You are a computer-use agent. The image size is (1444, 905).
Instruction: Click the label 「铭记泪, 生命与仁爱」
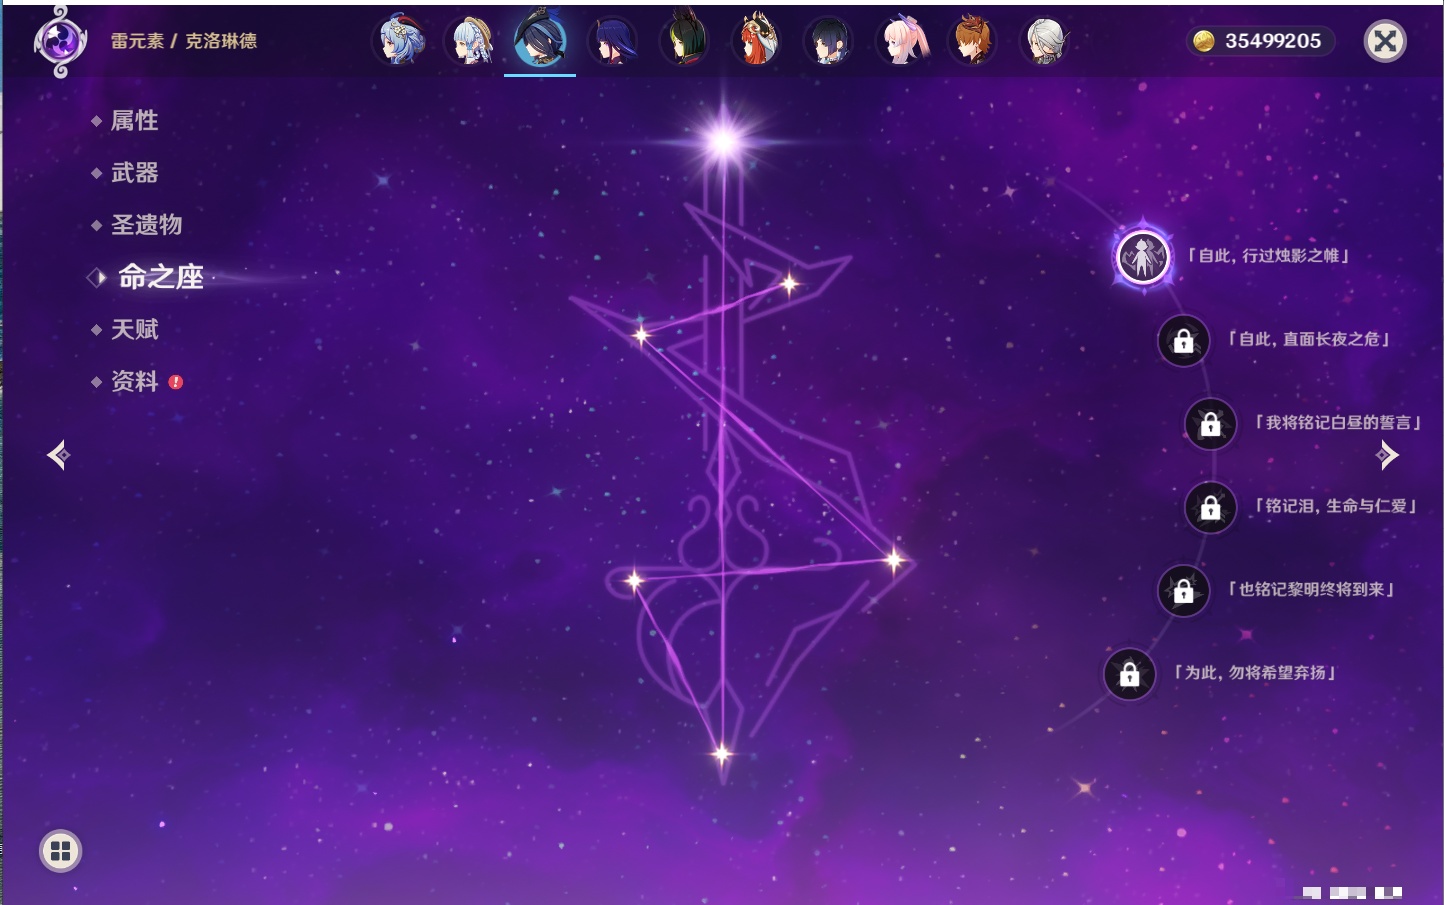coord(1336,506)
